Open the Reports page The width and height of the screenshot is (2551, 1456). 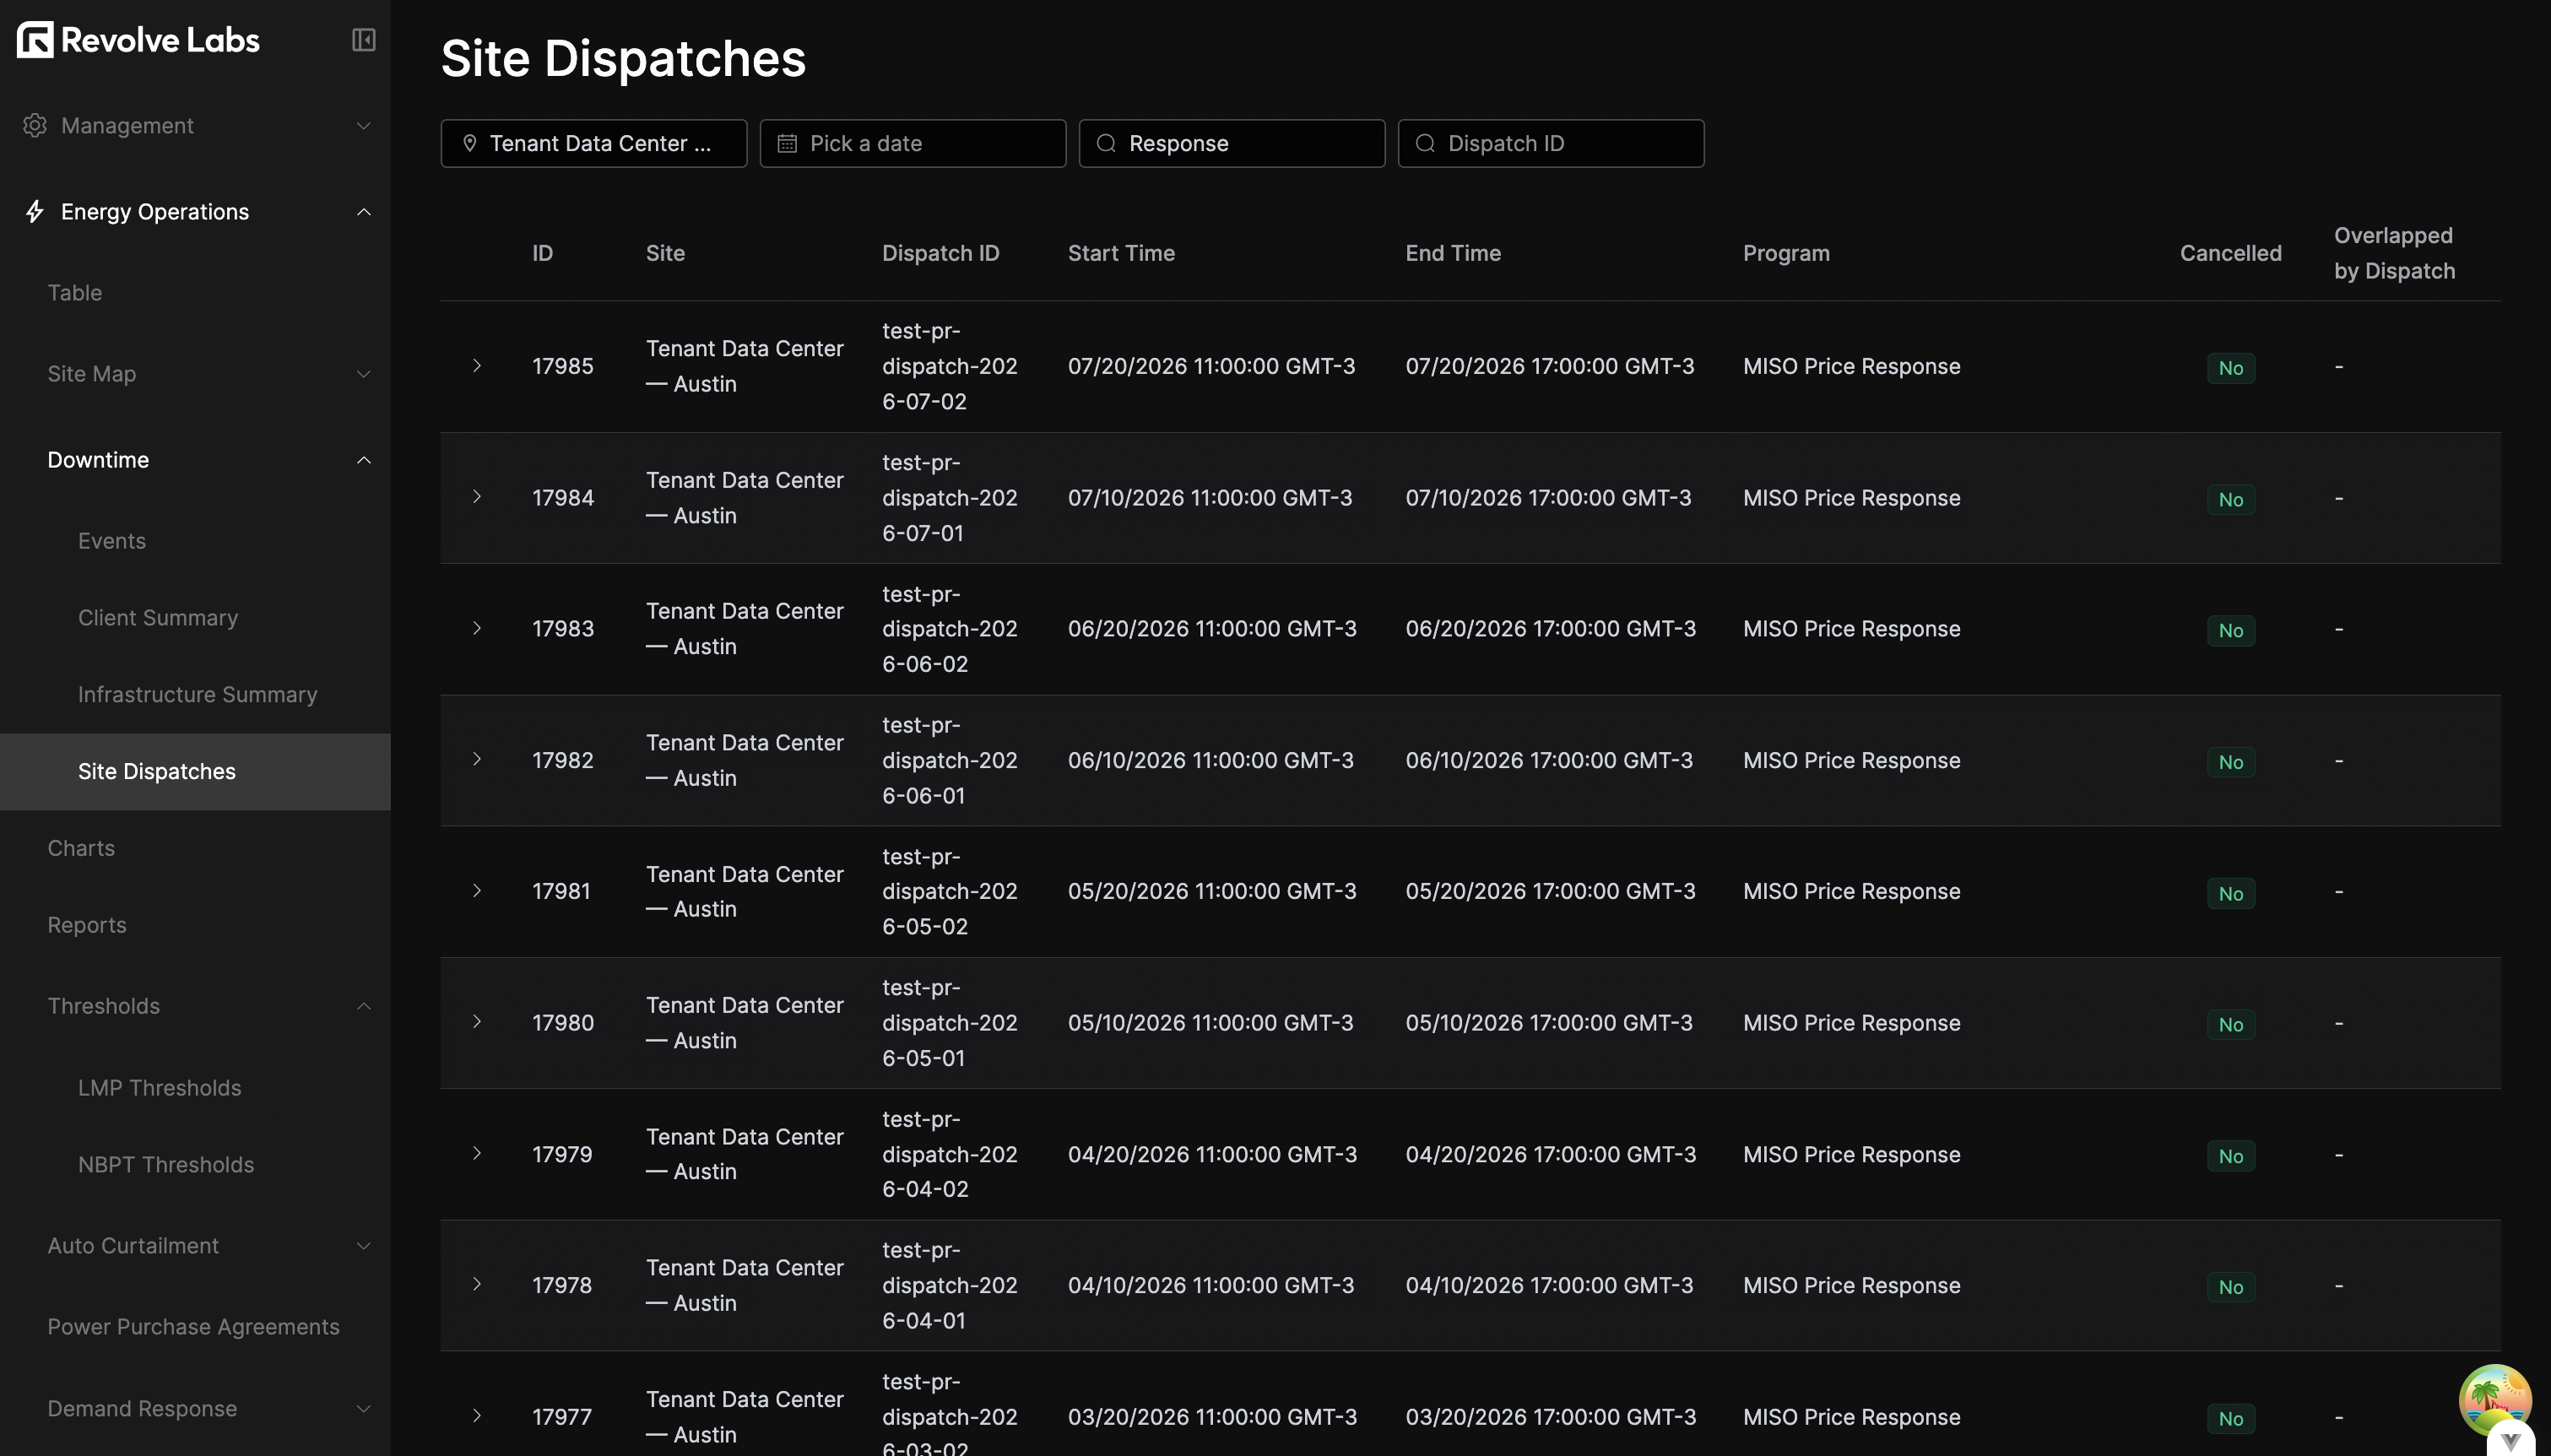[x=87, y=926]
